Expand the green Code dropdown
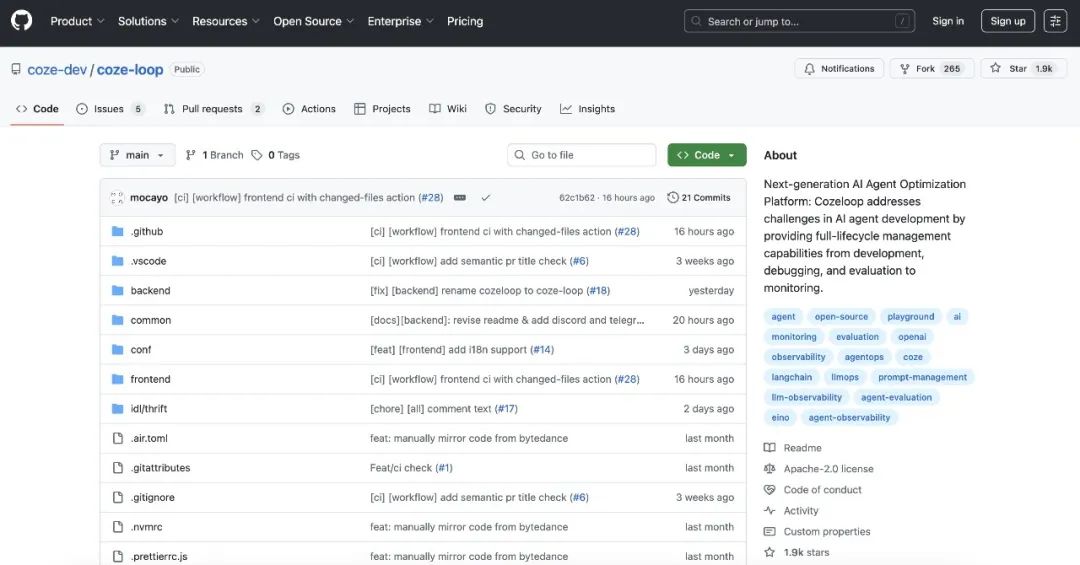The height and width of the screenshot is (565, 1080). tap(706, 155)
